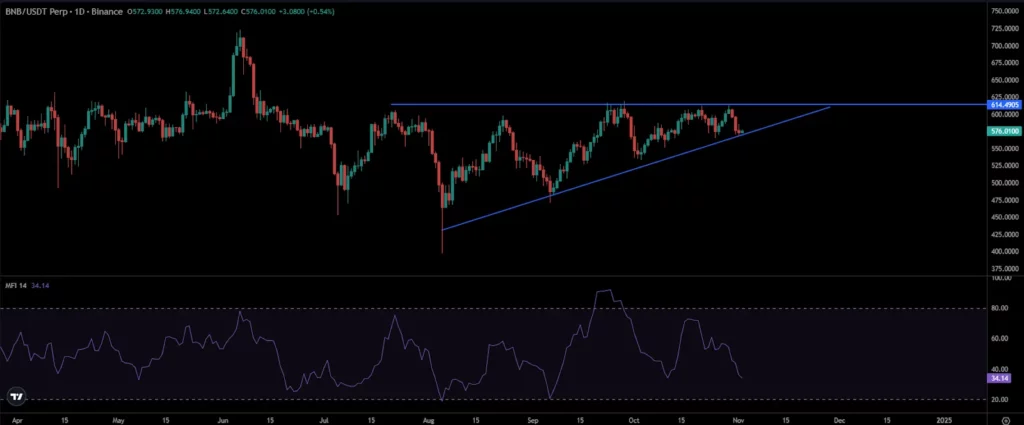The height and width of the screenshot is (425, 1024).
Task: Click the 576.0100 current price label
Action: coord(1005,131)
